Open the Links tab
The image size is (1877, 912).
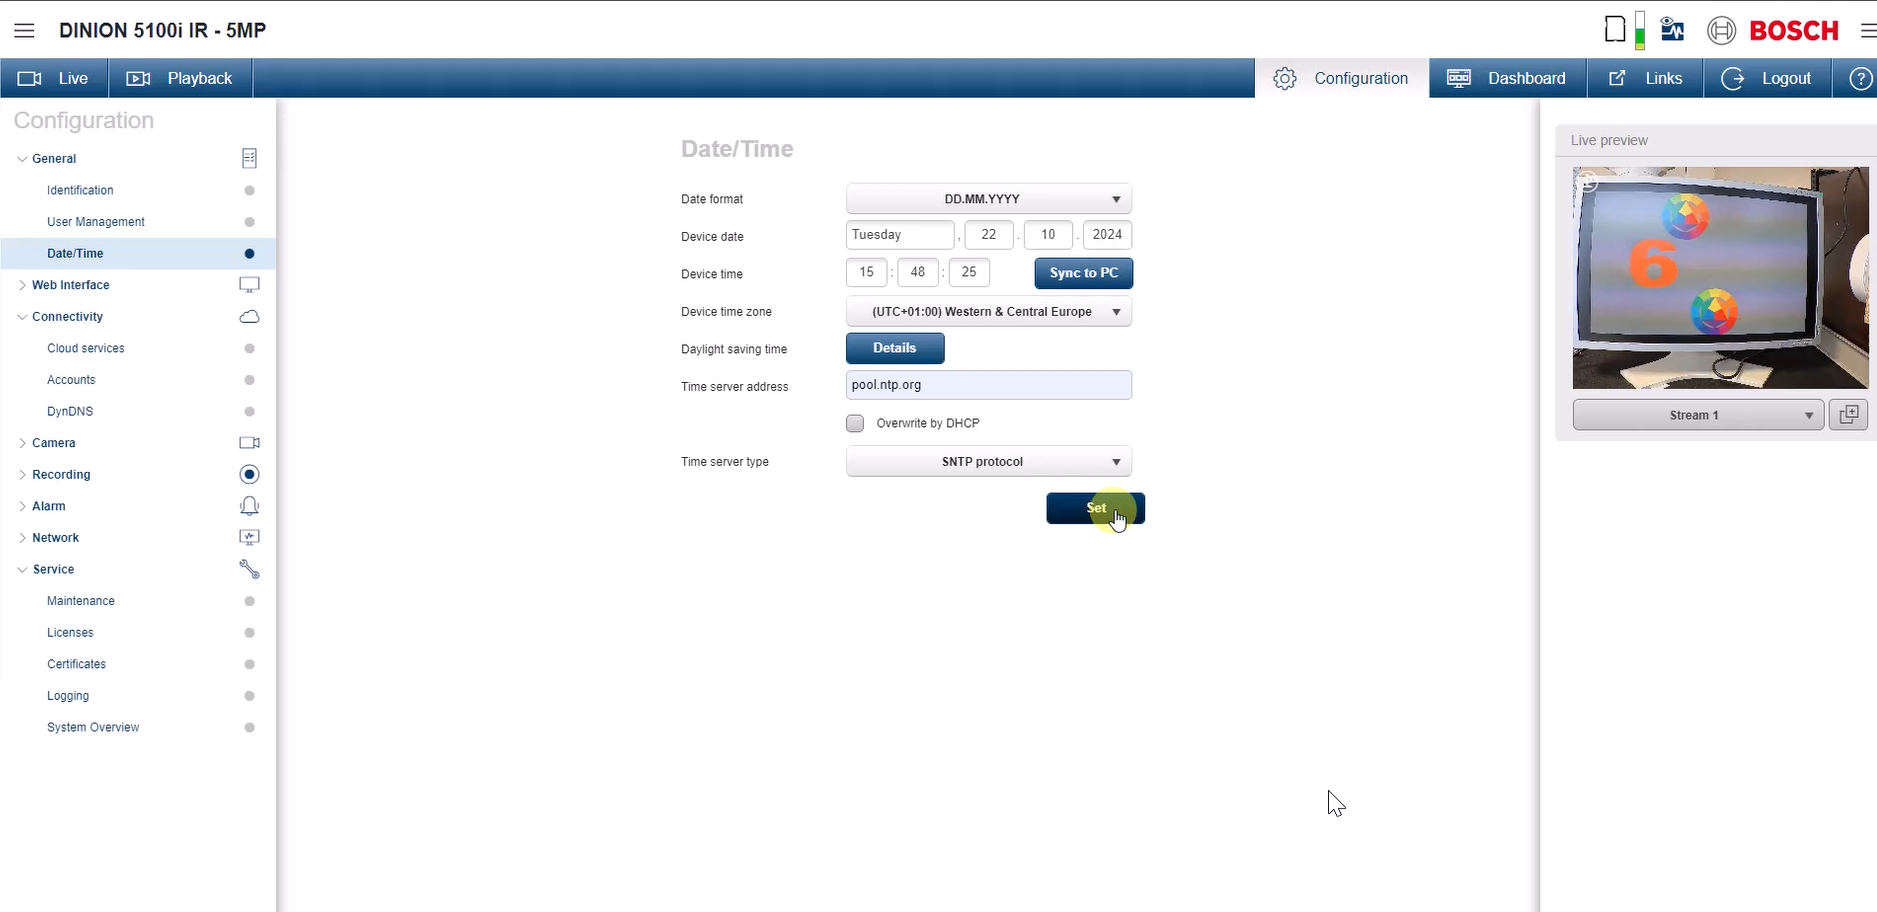(1645, 78)
